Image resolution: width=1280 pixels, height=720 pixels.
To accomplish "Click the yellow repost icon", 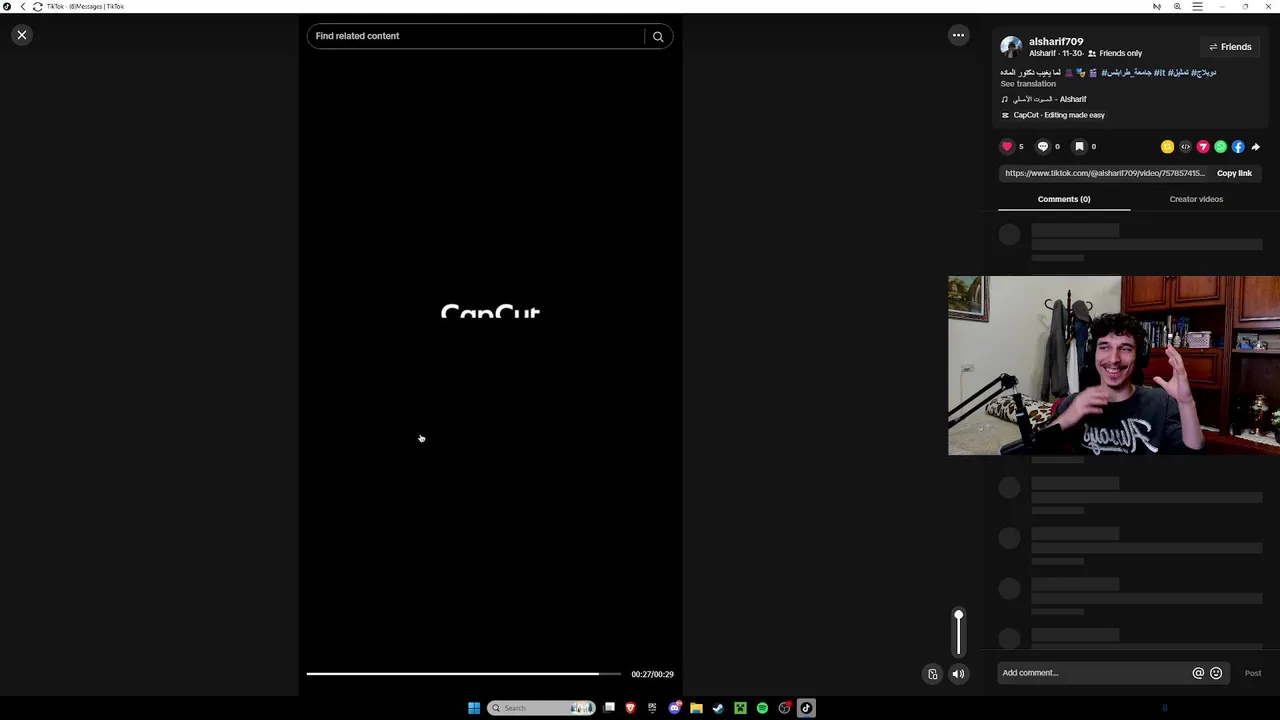I will [1167, 147].
